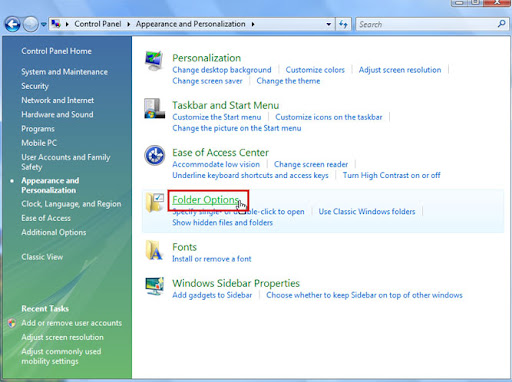Open the recent pages dropdown beside Forward

(44, 24)
